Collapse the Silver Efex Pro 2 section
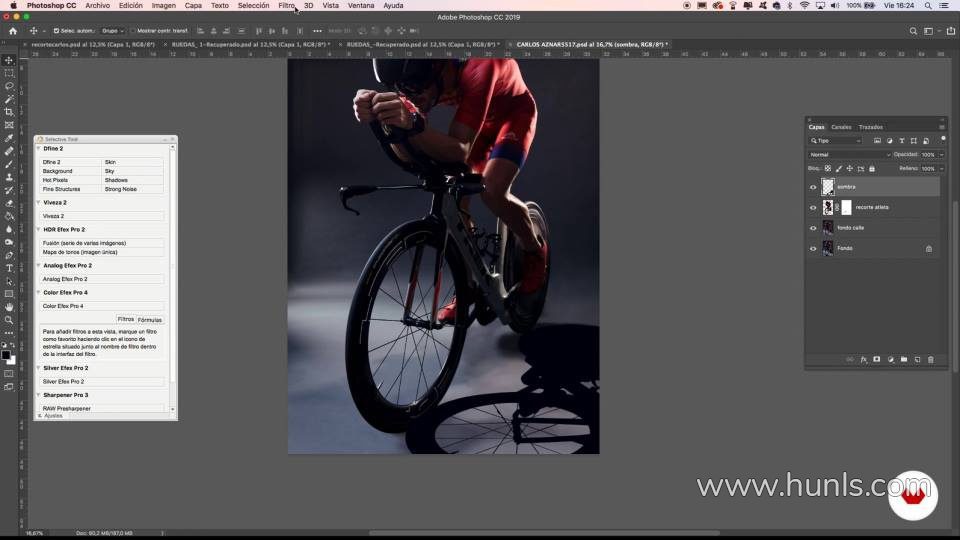 coord(39,368)
